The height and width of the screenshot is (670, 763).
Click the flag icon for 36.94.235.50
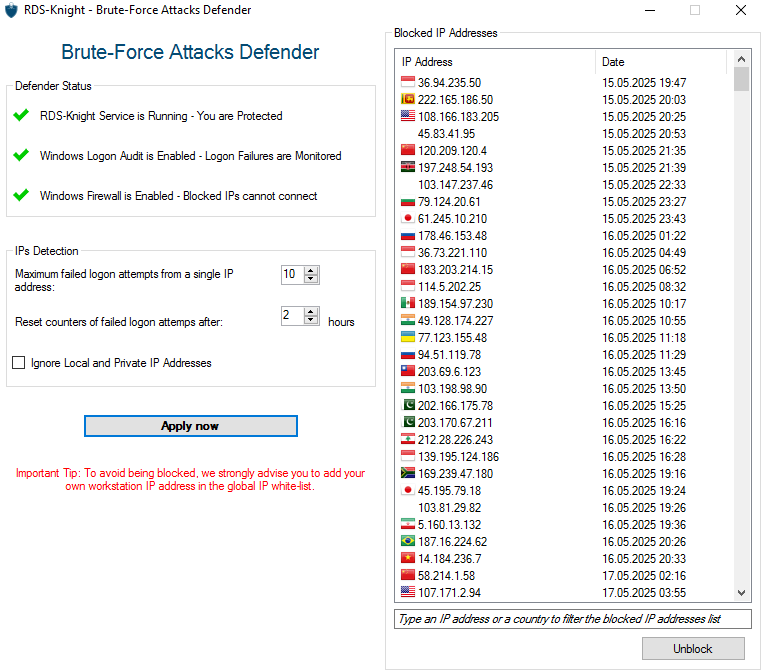[408, 82]
